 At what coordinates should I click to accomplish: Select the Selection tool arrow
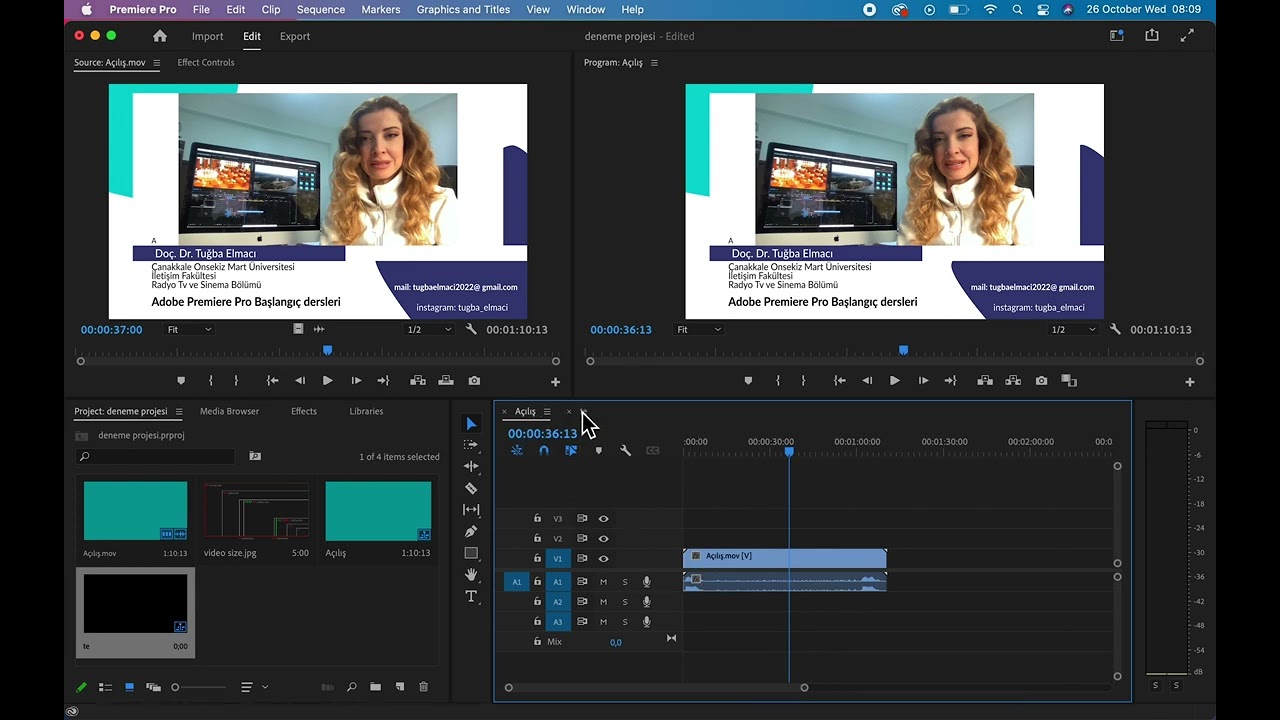click(x=471, y=424)
